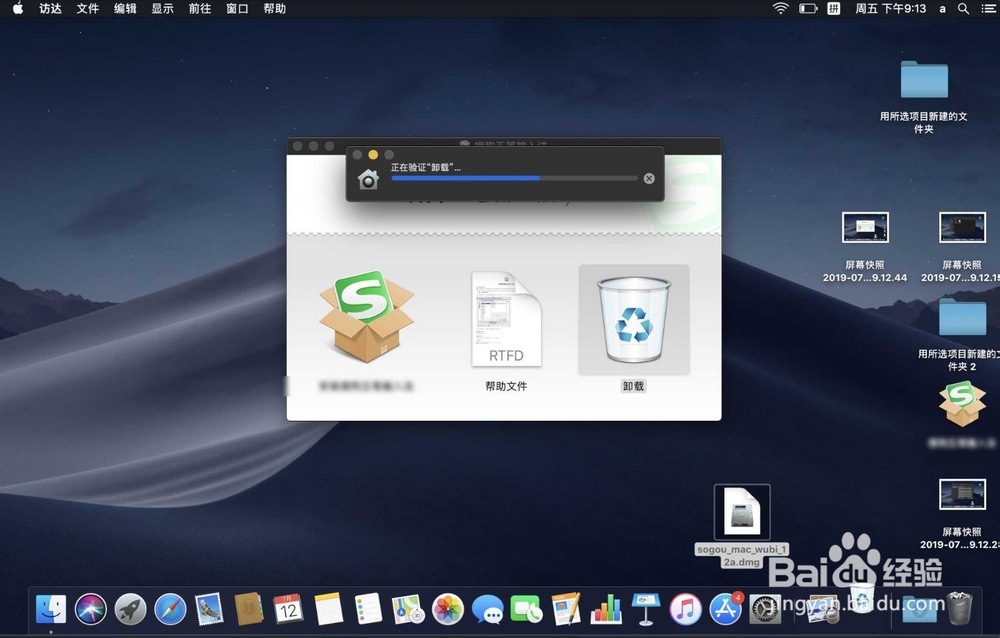Open Notes in the Dock
This screenshot has height=638, width=1000.
point(328,609)
